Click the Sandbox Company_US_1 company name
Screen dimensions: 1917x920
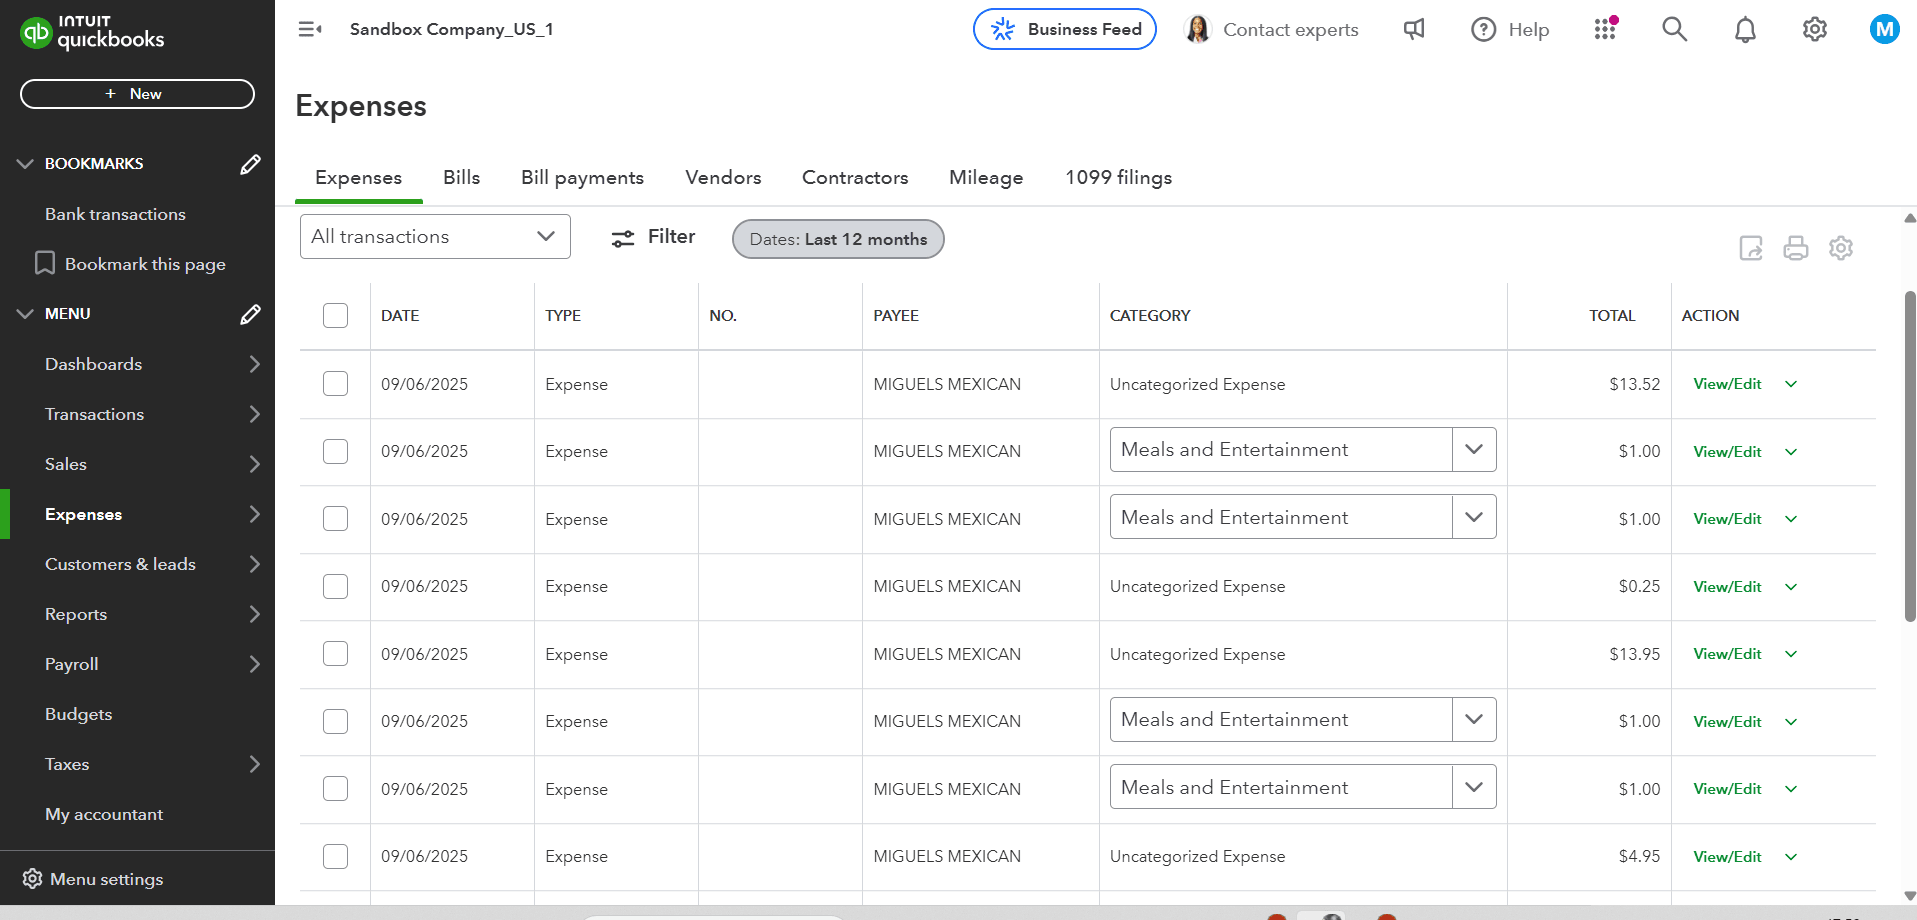451,29
